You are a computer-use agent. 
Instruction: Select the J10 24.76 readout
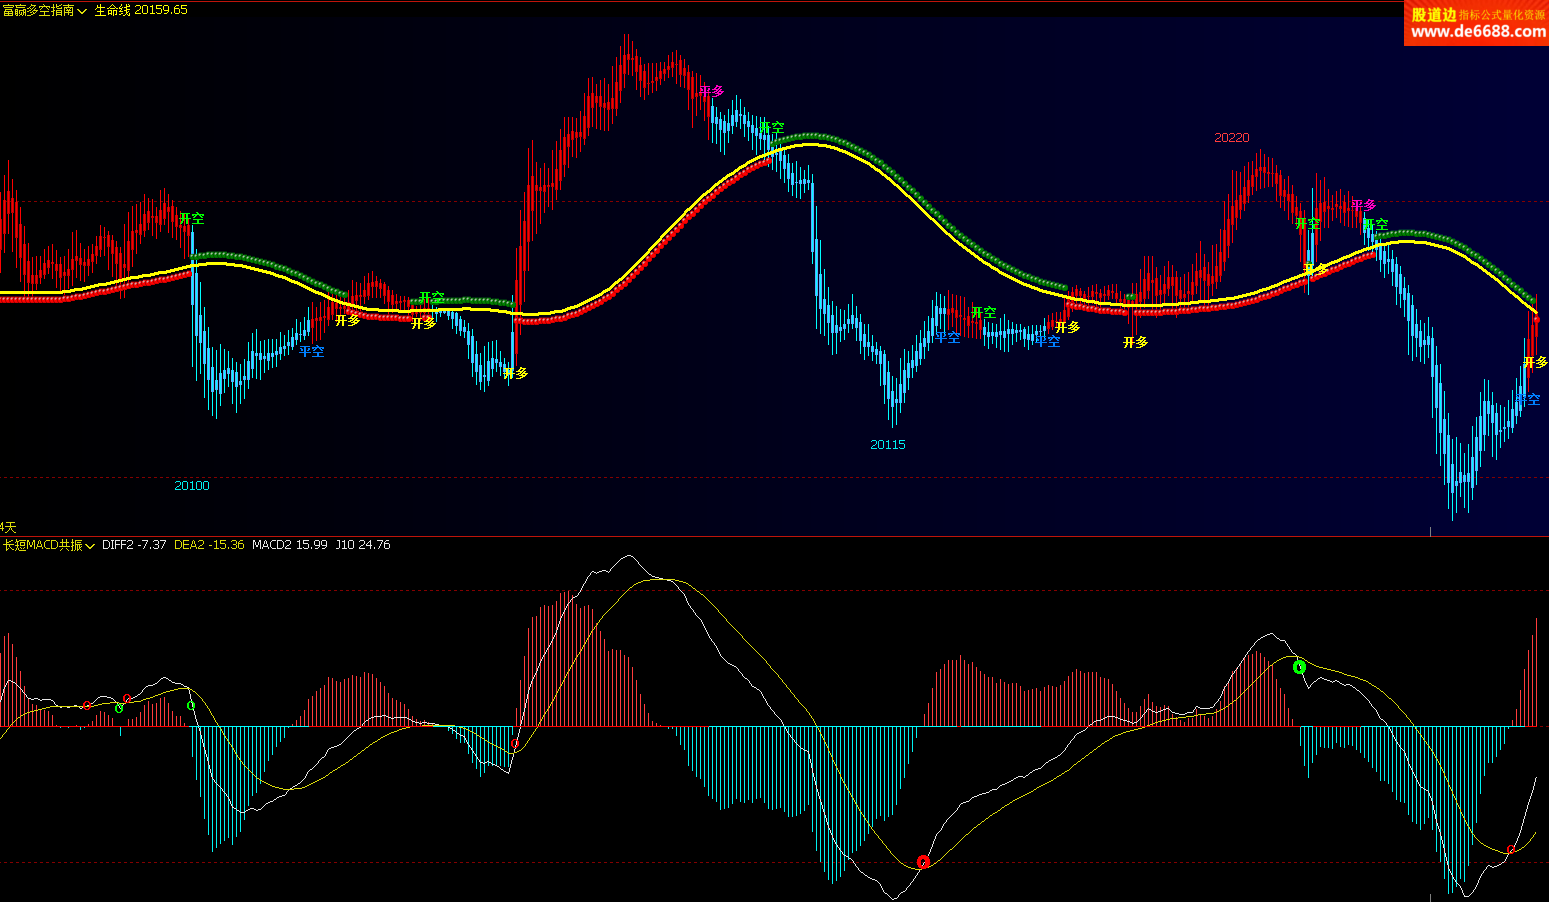362,545
